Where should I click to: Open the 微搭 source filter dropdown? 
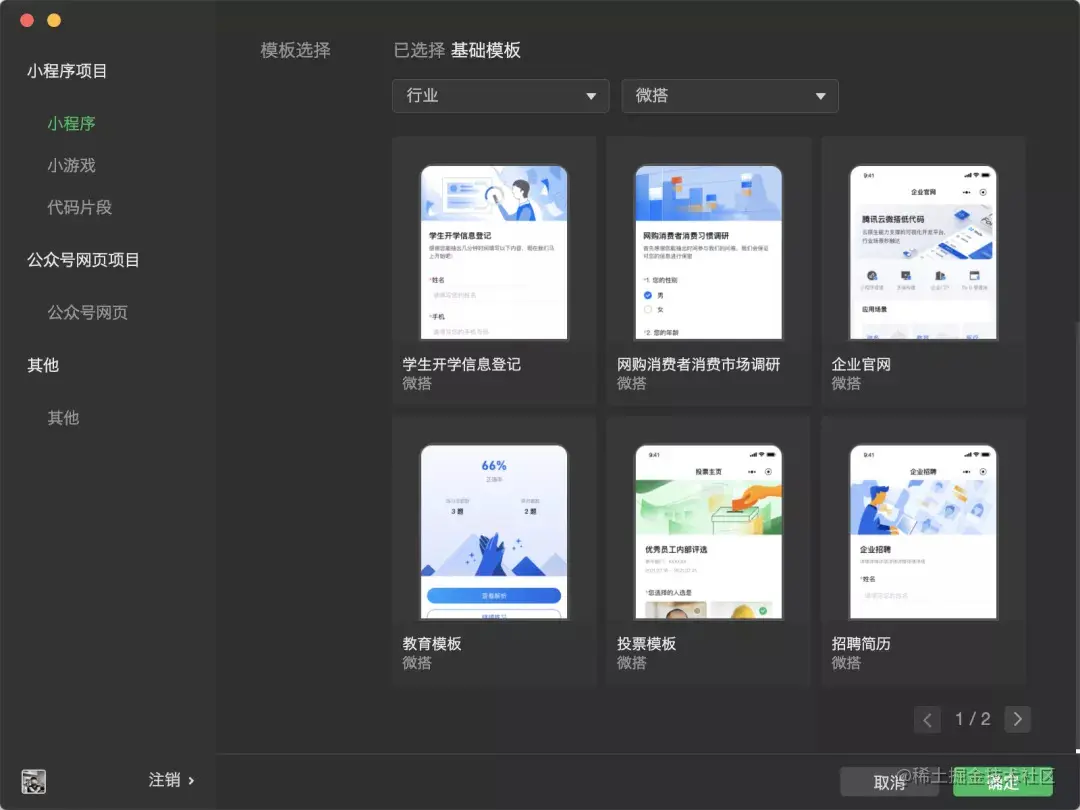pyautogui.click(x=729, y=95)
